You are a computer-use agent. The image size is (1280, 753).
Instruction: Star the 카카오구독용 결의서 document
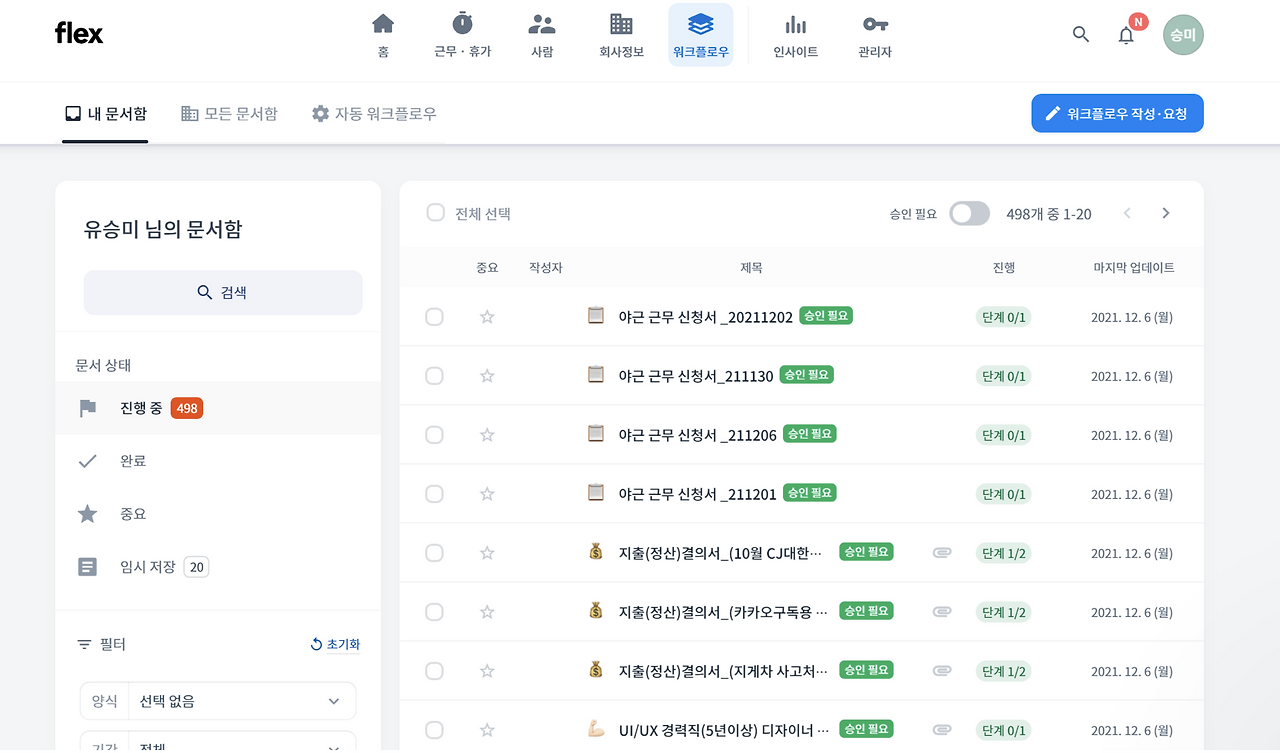coord(487,612)
